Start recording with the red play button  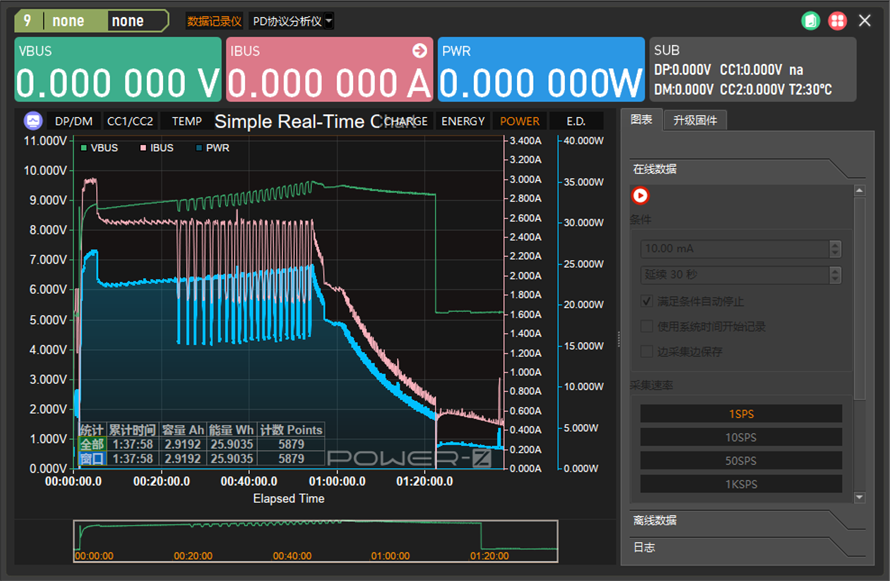(640, 196)
